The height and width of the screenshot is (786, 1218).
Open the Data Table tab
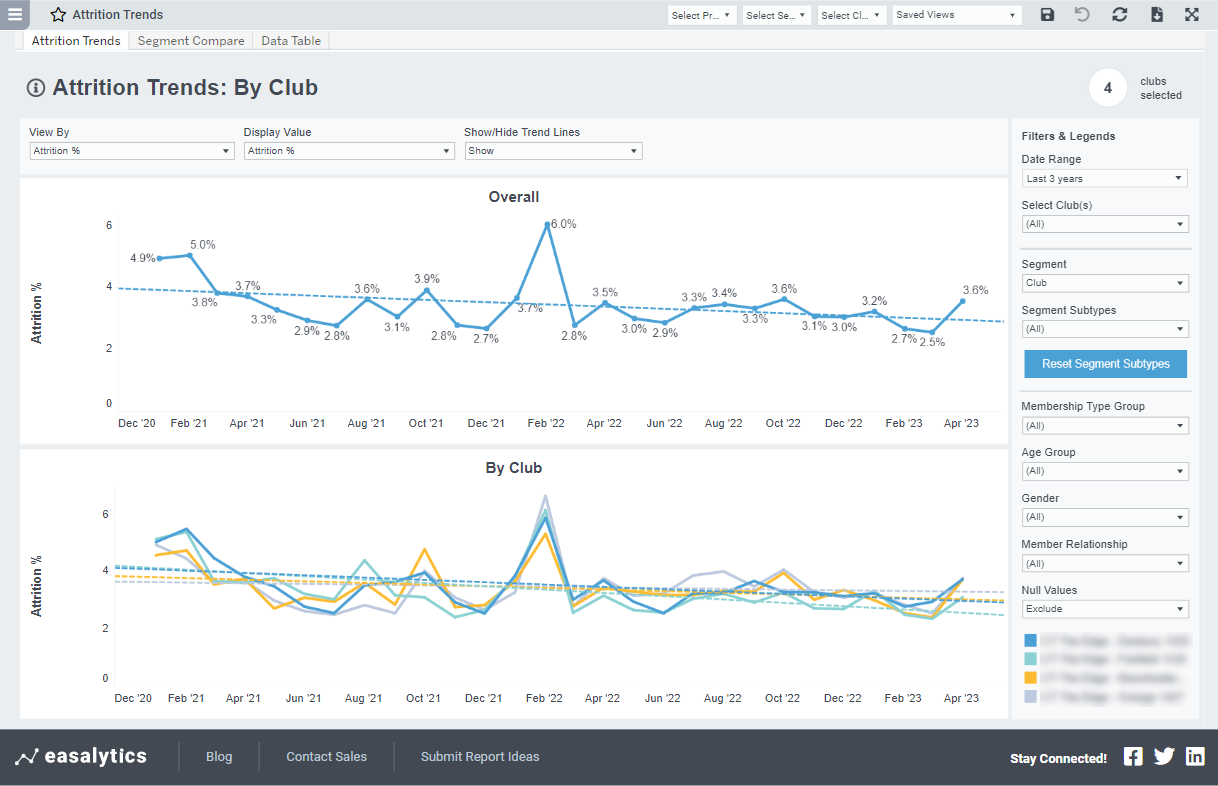point(291,41)
